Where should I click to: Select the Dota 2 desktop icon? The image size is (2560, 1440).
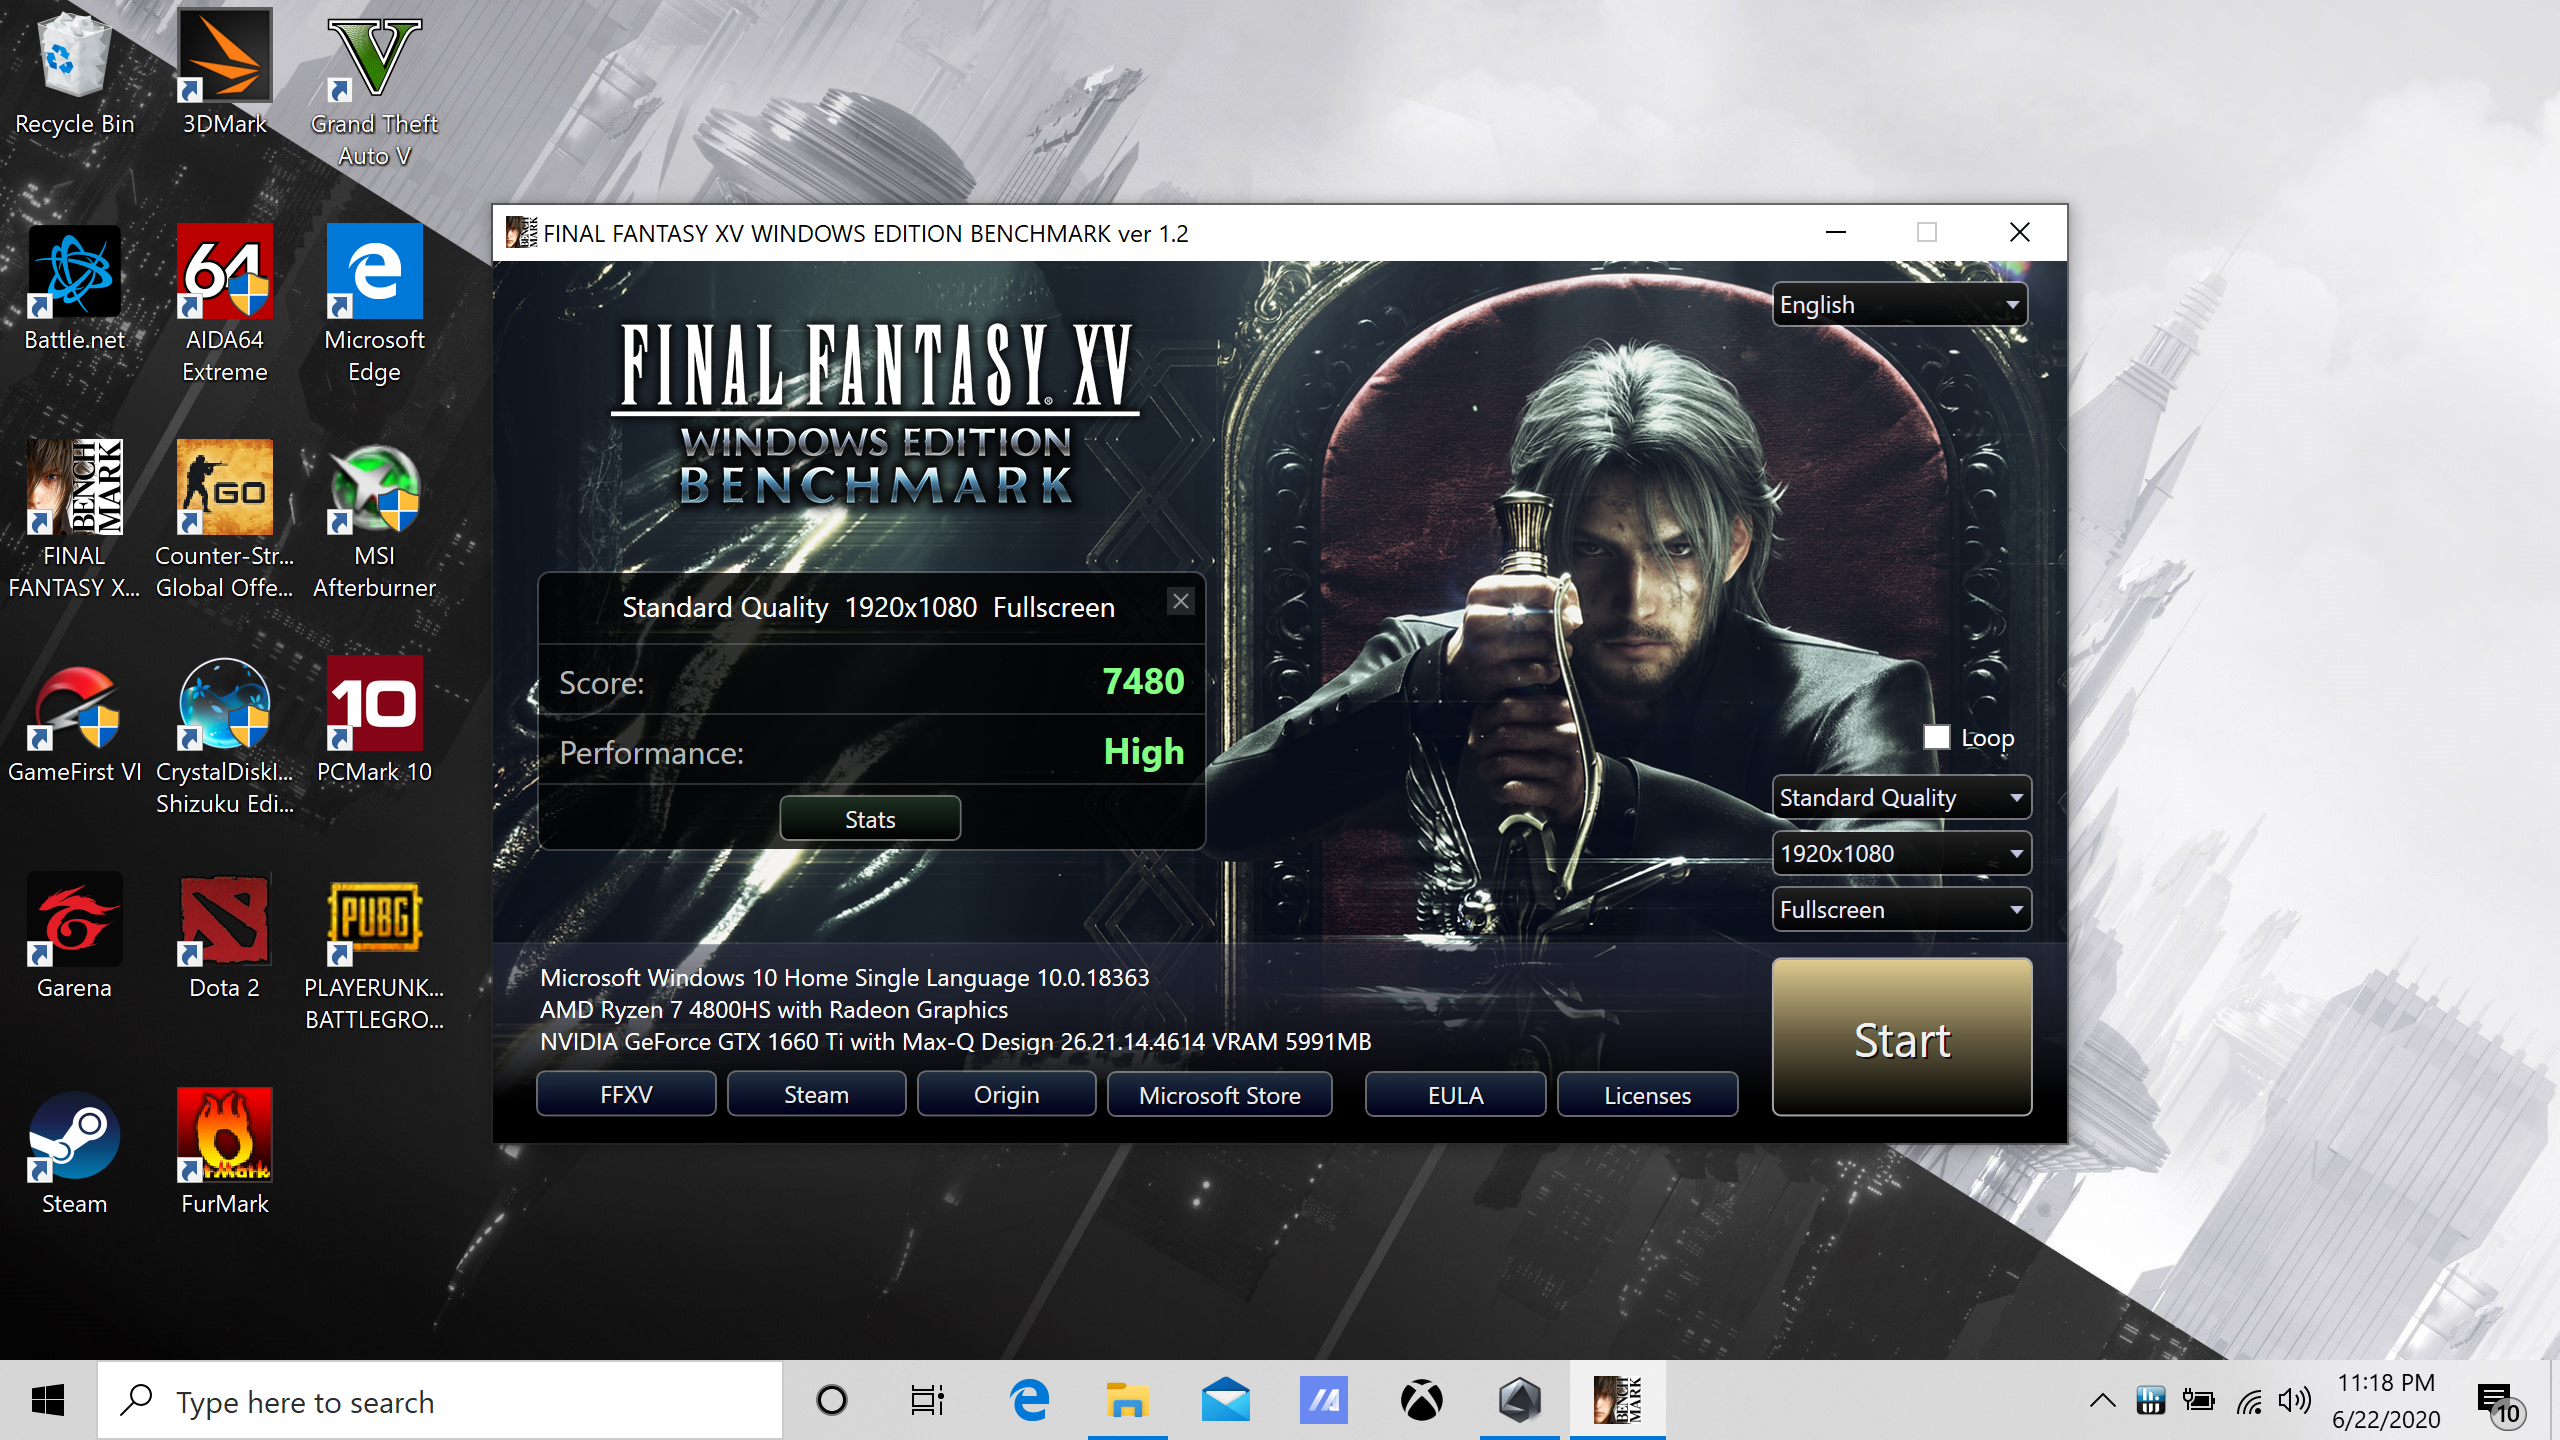click(224, 938)
